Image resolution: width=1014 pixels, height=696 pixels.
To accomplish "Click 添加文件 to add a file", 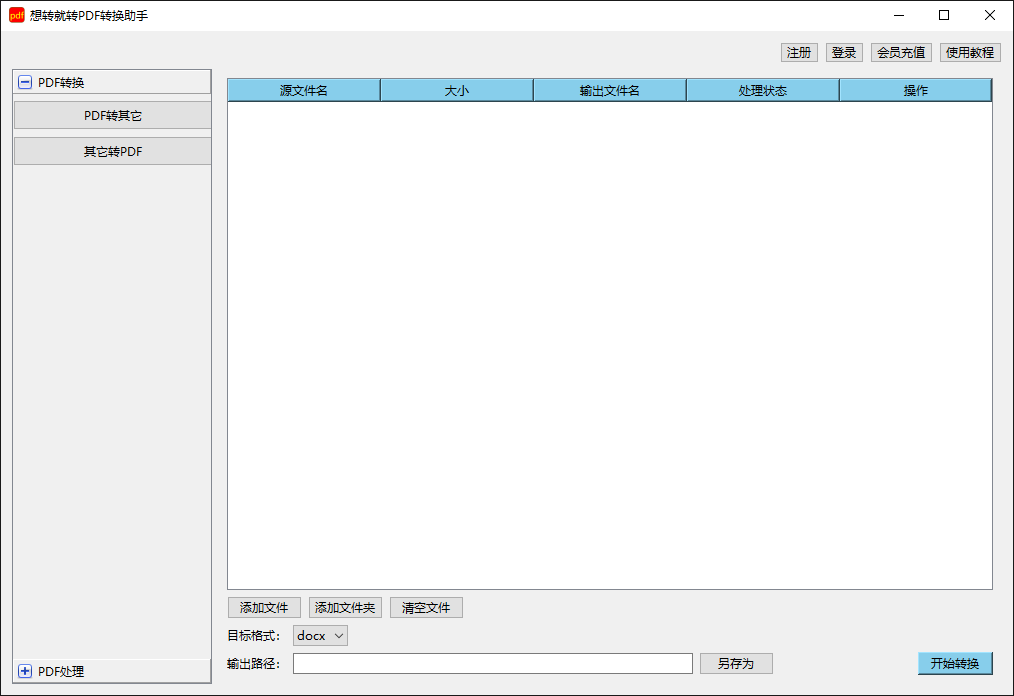I will pyautogui.click(x=264, y=607).
